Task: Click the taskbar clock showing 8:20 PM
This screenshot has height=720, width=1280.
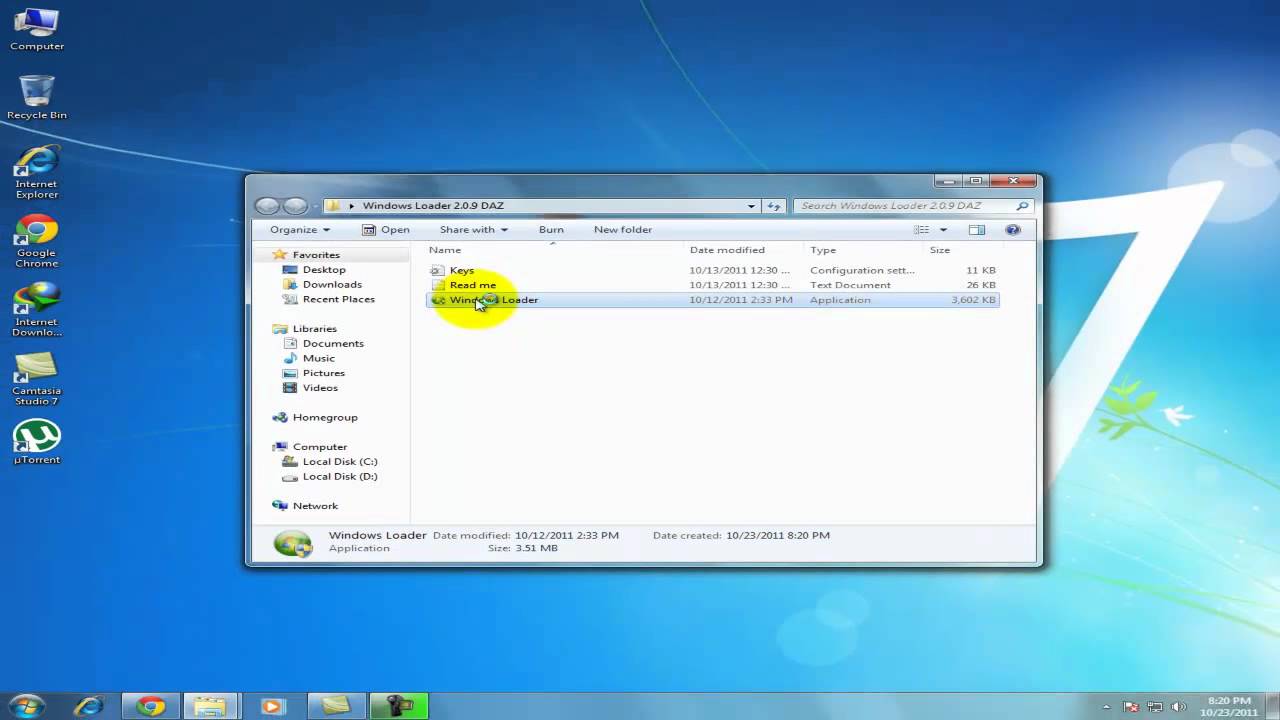Action: (1229, 707)
